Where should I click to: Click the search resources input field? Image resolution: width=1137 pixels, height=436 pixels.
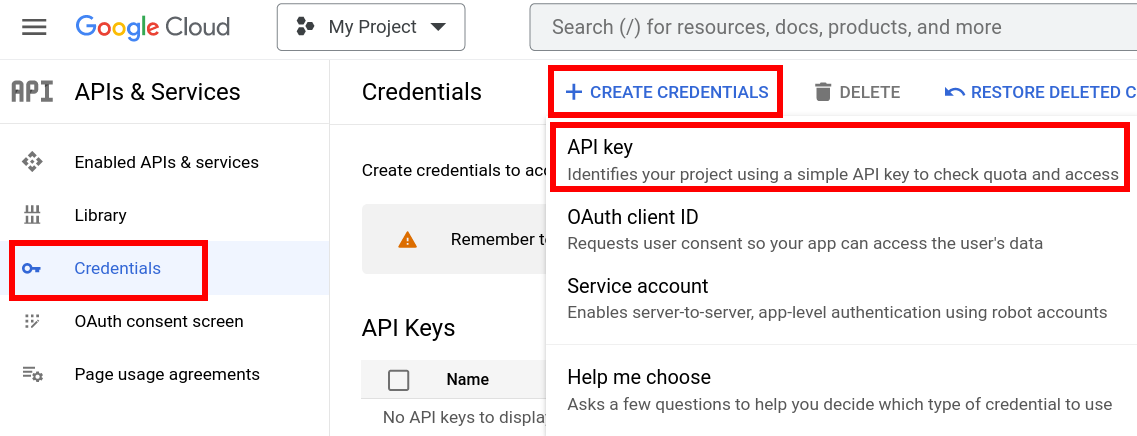pos(833,28)
